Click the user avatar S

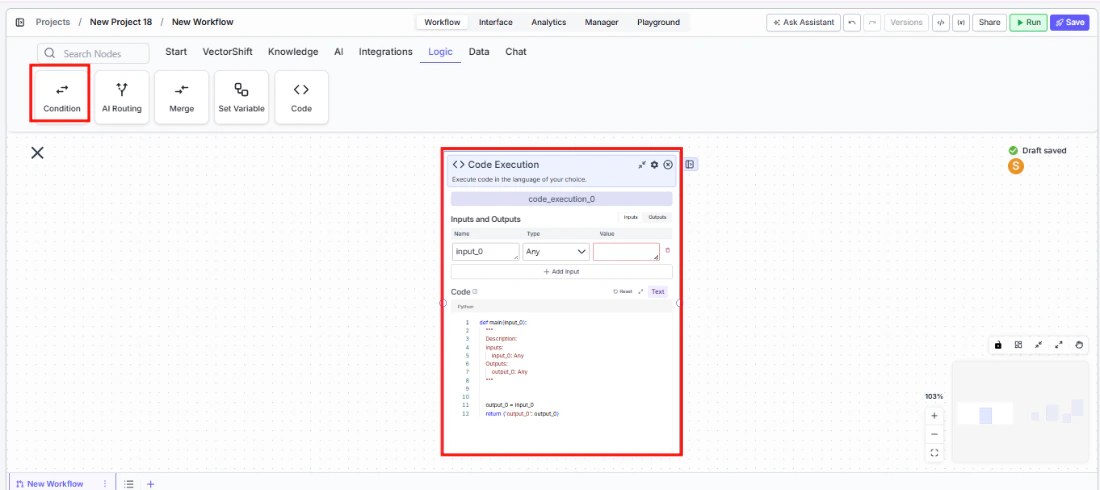tap(1015, 166)
